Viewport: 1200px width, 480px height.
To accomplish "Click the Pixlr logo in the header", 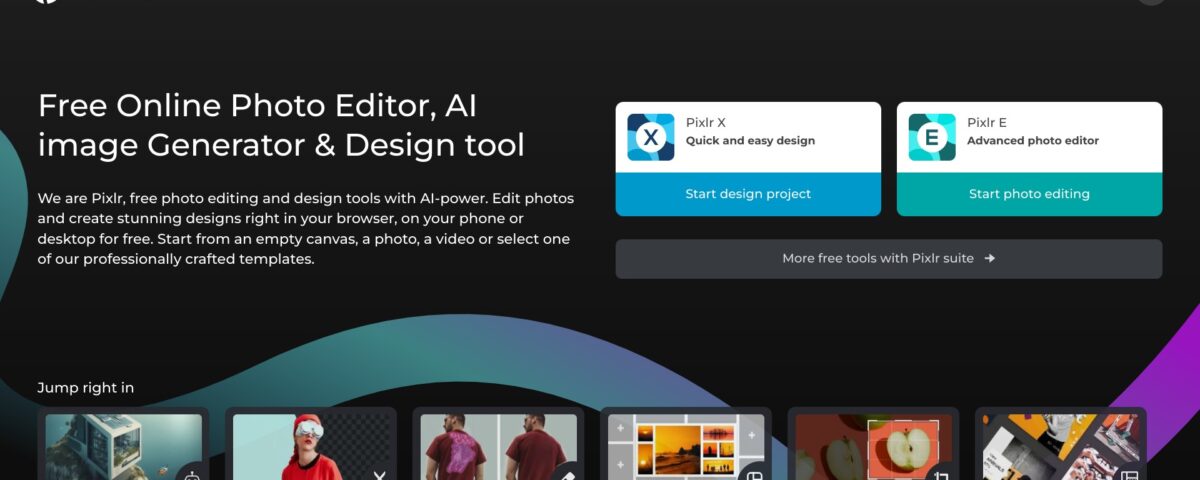I will point(45,2).
